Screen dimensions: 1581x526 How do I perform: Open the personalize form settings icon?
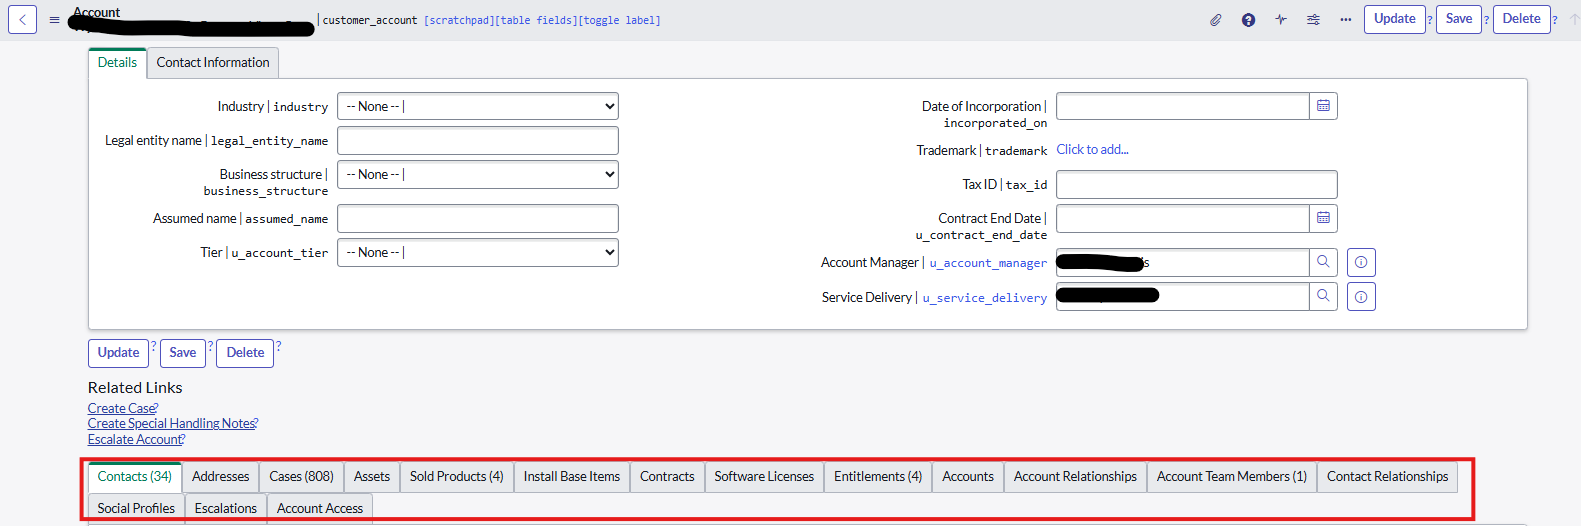click(1313, 20)
